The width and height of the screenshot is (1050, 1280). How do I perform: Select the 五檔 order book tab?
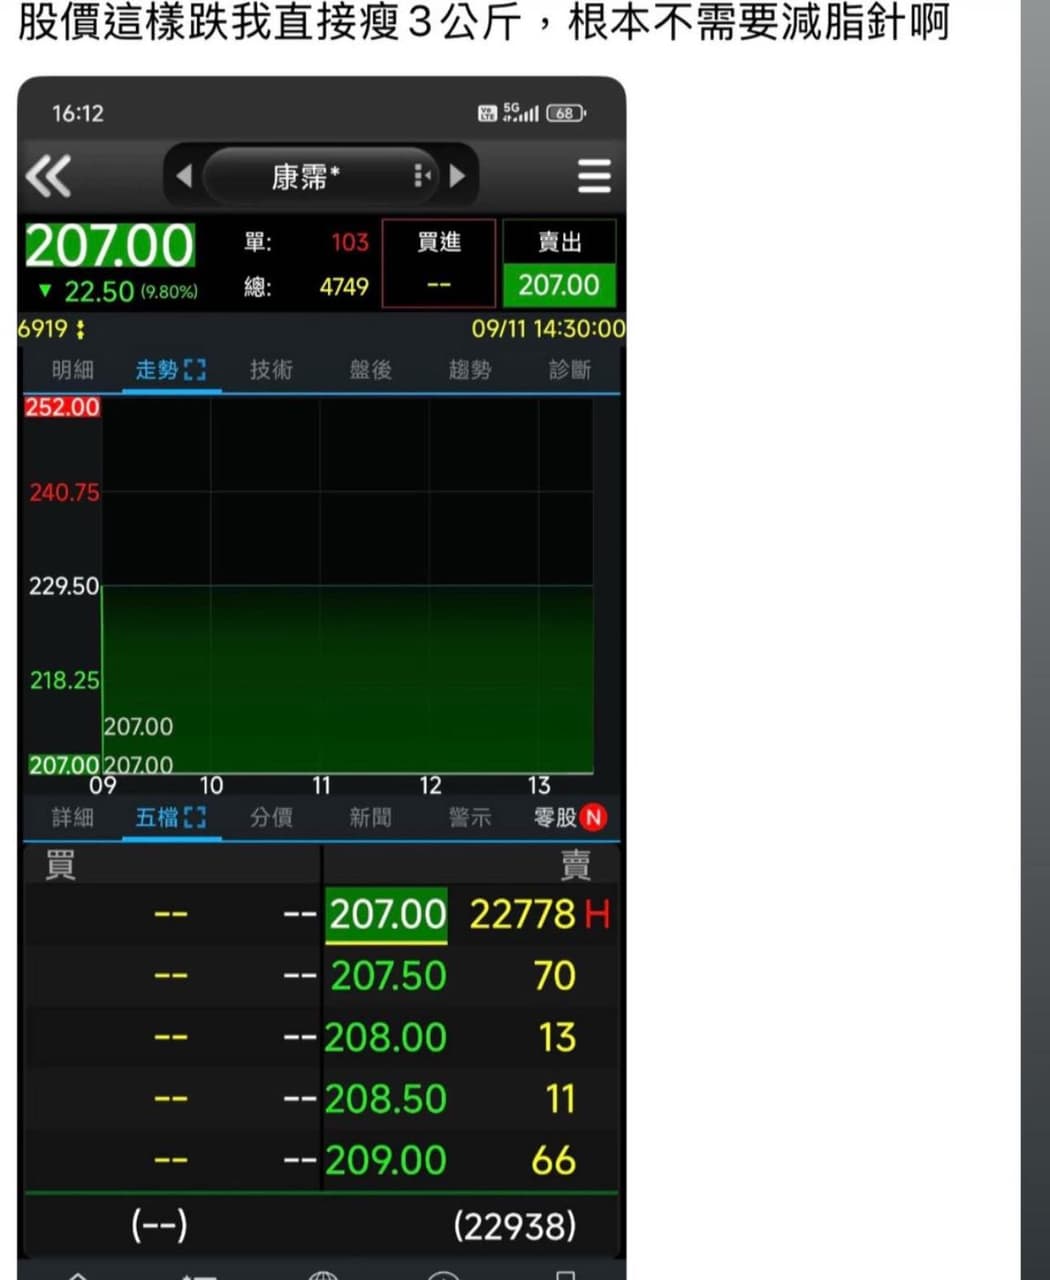pyautogui.click(x=157, y=818)
